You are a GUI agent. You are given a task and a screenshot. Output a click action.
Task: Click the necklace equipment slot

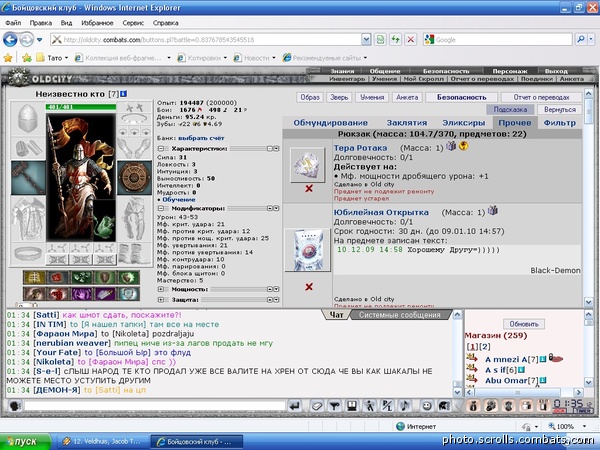(134, 119)
